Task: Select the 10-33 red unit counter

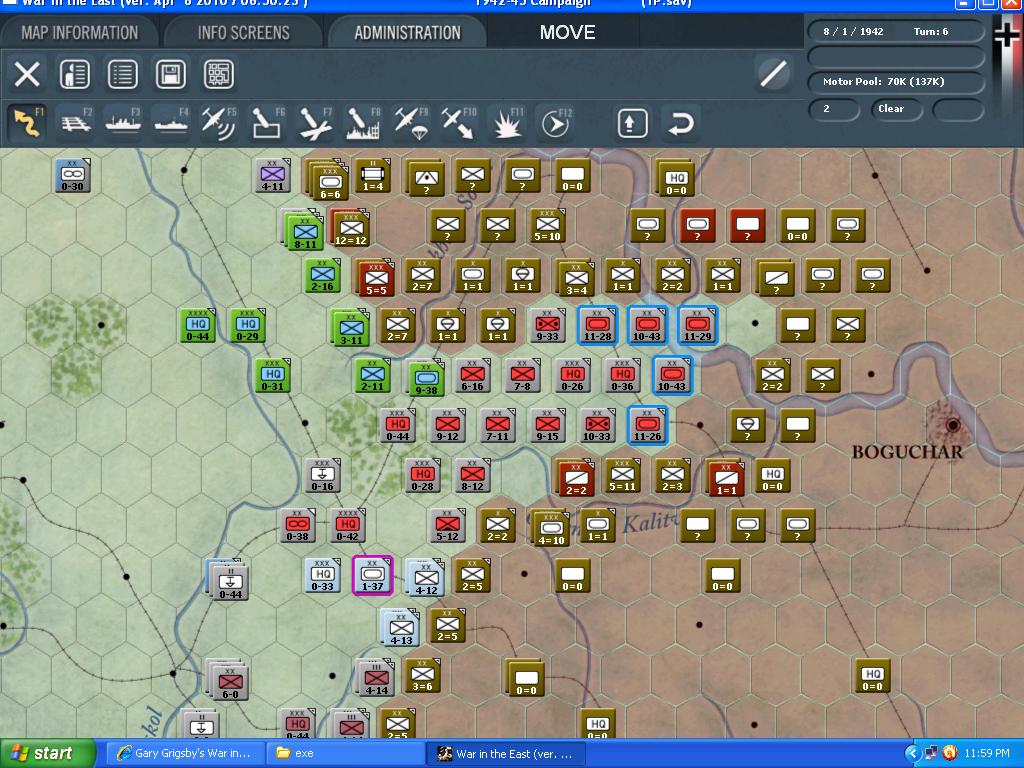Action: click(x=597, y=425)
